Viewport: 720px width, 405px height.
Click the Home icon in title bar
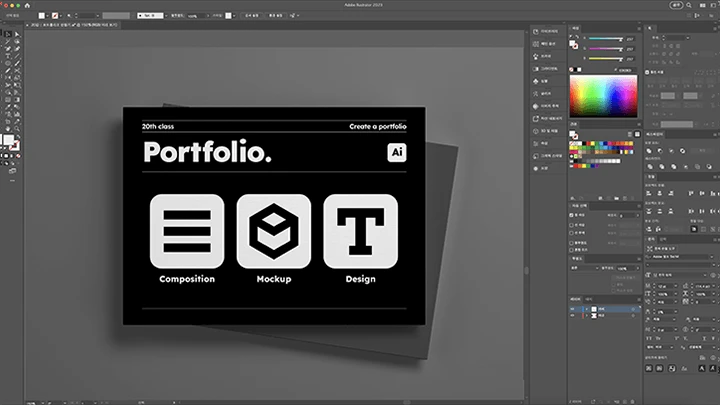(27, 6)
